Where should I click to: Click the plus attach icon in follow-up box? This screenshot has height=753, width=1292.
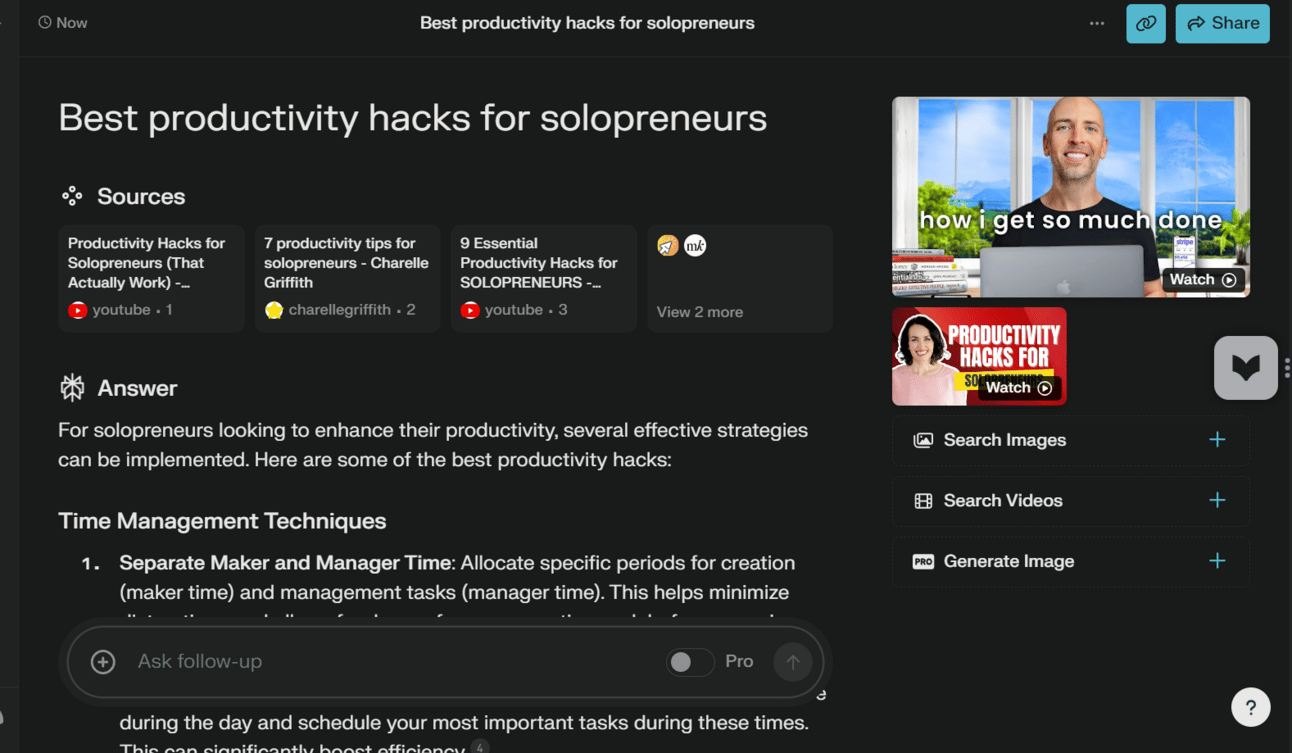pos(103,662)
